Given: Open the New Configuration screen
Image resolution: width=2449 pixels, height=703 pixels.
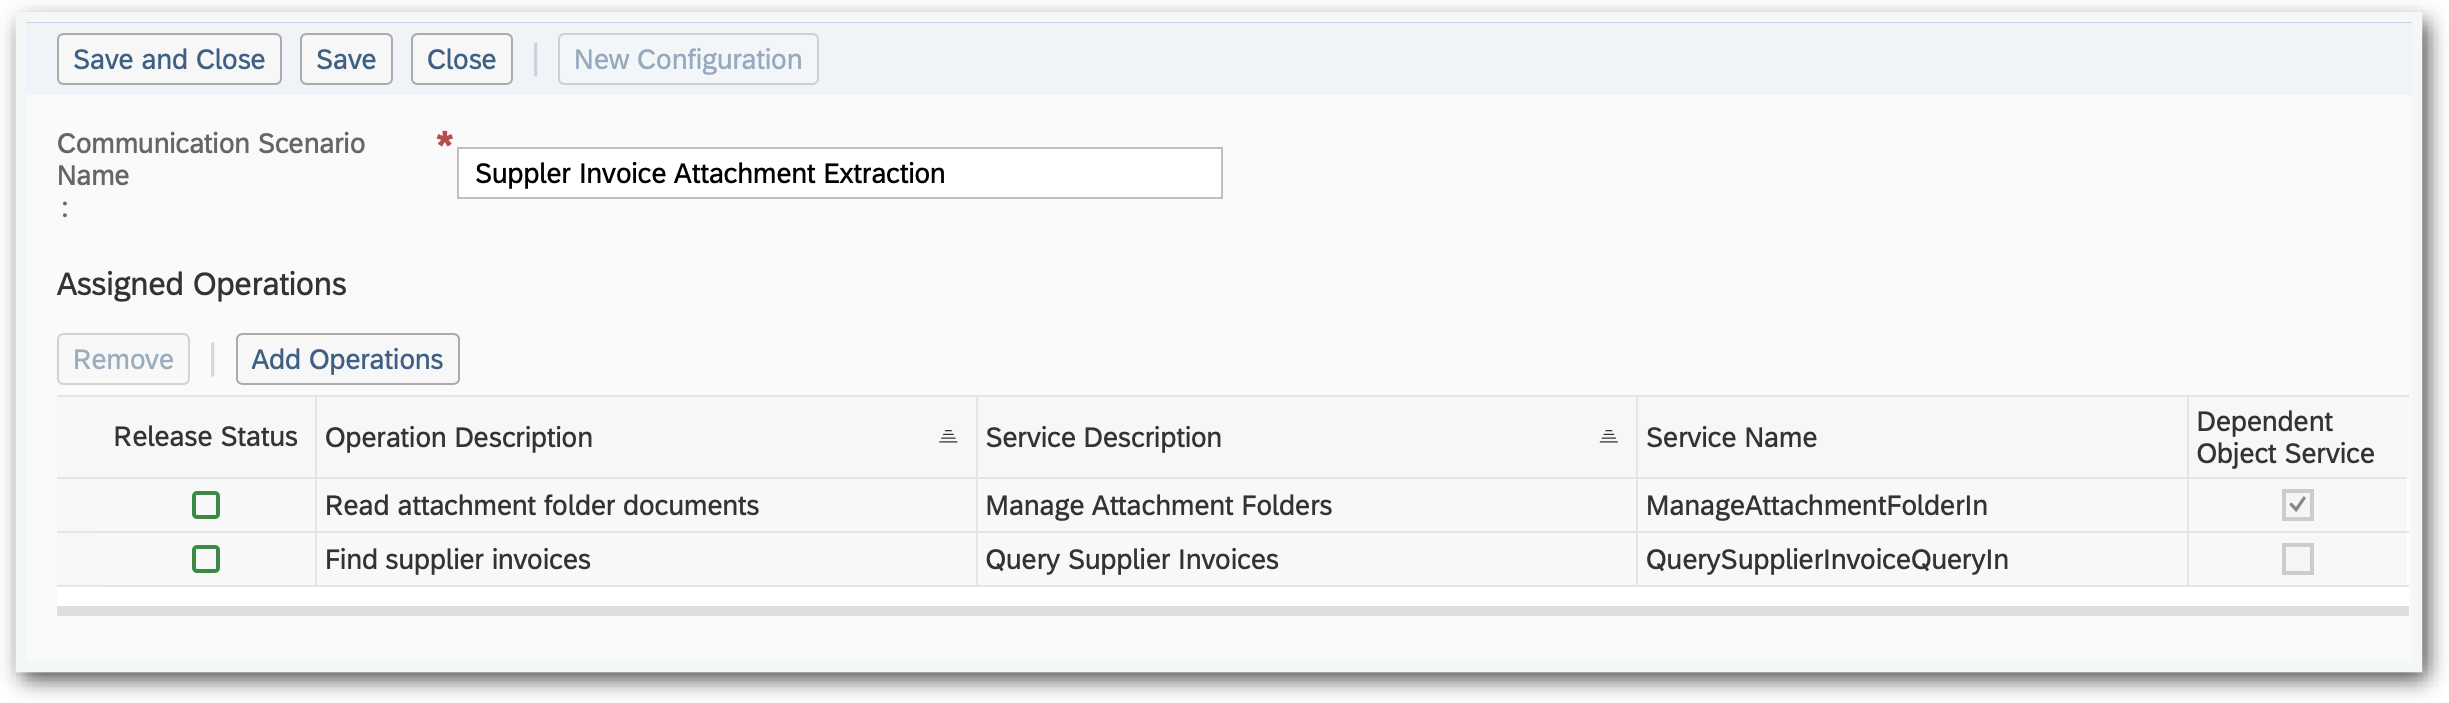Looking at the screenshot, I should tap(687, 58).
